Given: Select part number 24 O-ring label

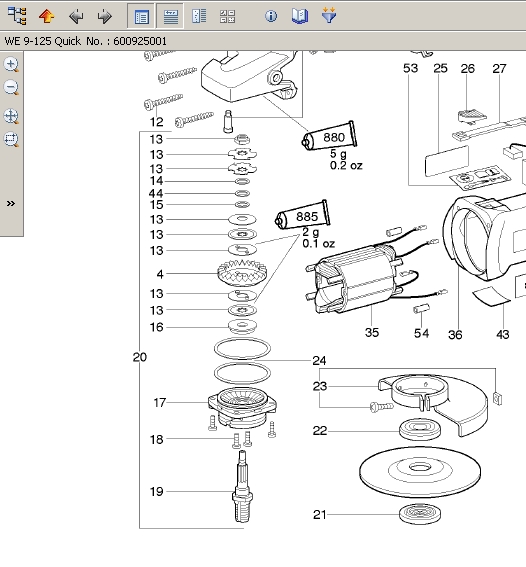Looking at the screenshot, I should (320, 361).
